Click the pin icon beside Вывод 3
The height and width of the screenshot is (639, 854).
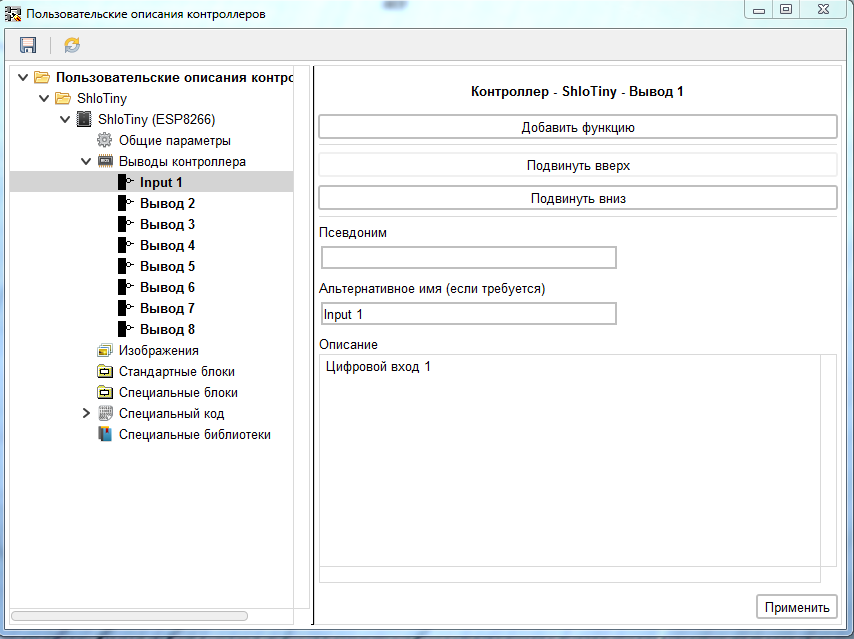tap(126, 224)
